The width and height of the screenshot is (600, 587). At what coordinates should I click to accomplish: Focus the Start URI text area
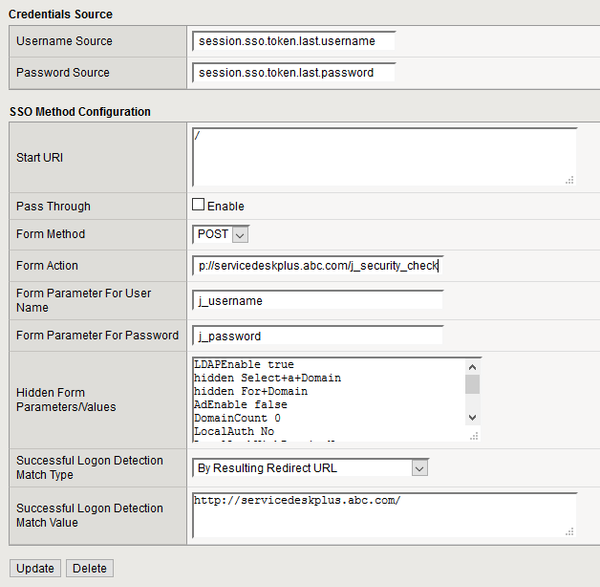pos(384,157)
